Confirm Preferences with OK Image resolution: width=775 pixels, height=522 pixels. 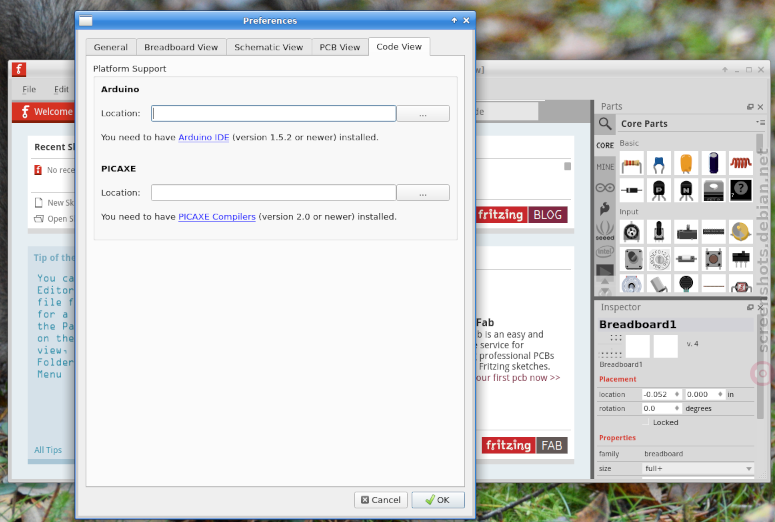click(438, 500)
